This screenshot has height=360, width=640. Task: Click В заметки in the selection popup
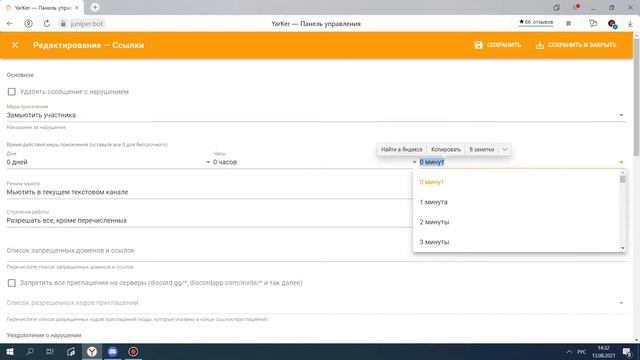[482, 149]
